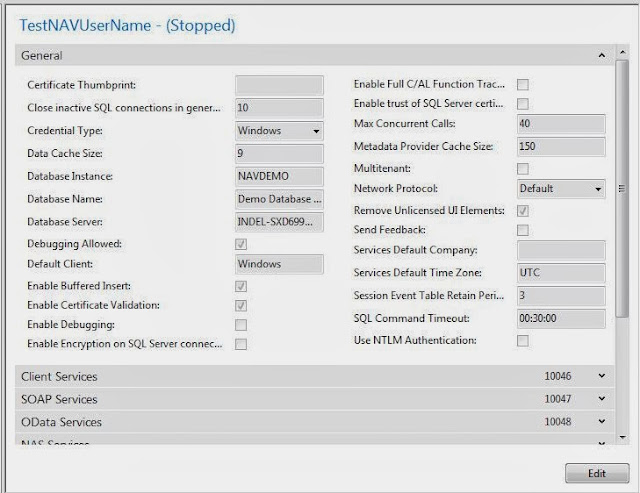Open the Network Protocol dropdown
This screenshot has width=640, height=493.
[x=561, y=189]
